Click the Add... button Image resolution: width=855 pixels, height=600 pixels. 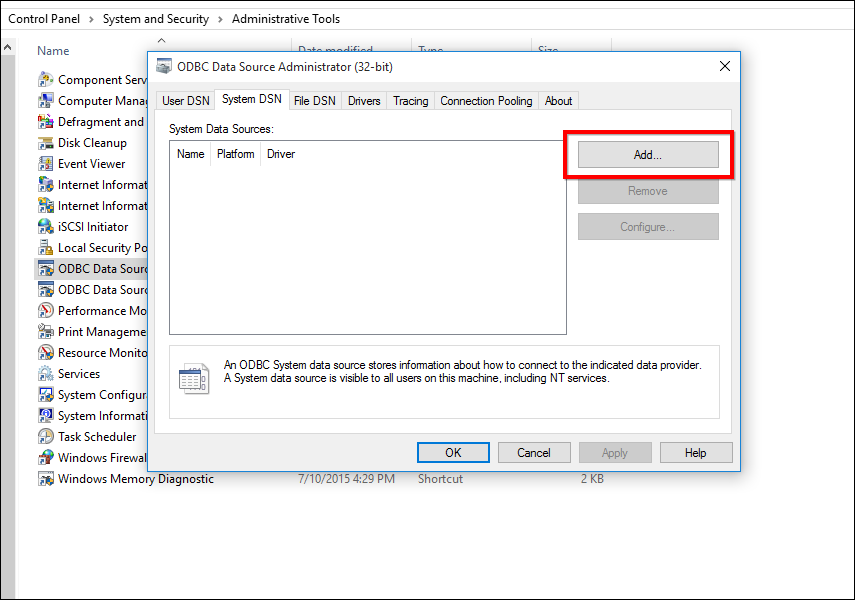[x=648, y=155]
